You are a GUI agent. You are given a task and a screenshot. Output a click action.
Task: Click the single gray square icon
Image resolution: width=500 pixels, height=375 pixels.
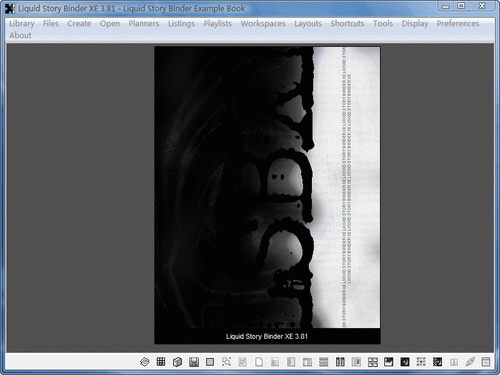pos(210,362)
